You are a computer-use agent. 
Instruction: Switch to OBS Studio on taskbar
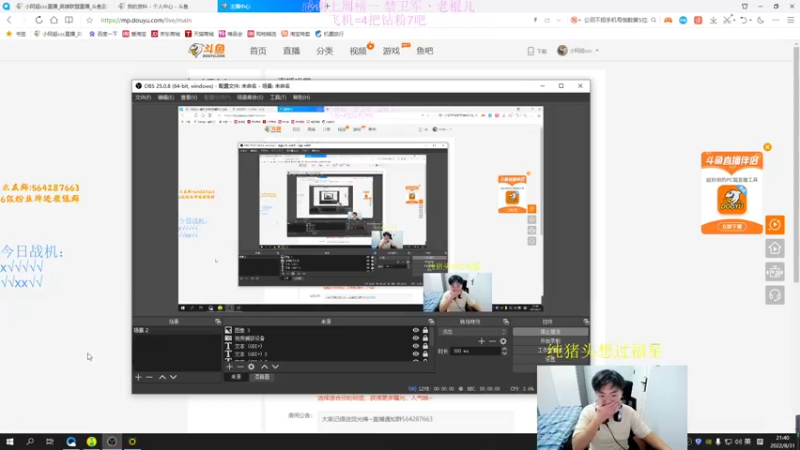[112, 441]
